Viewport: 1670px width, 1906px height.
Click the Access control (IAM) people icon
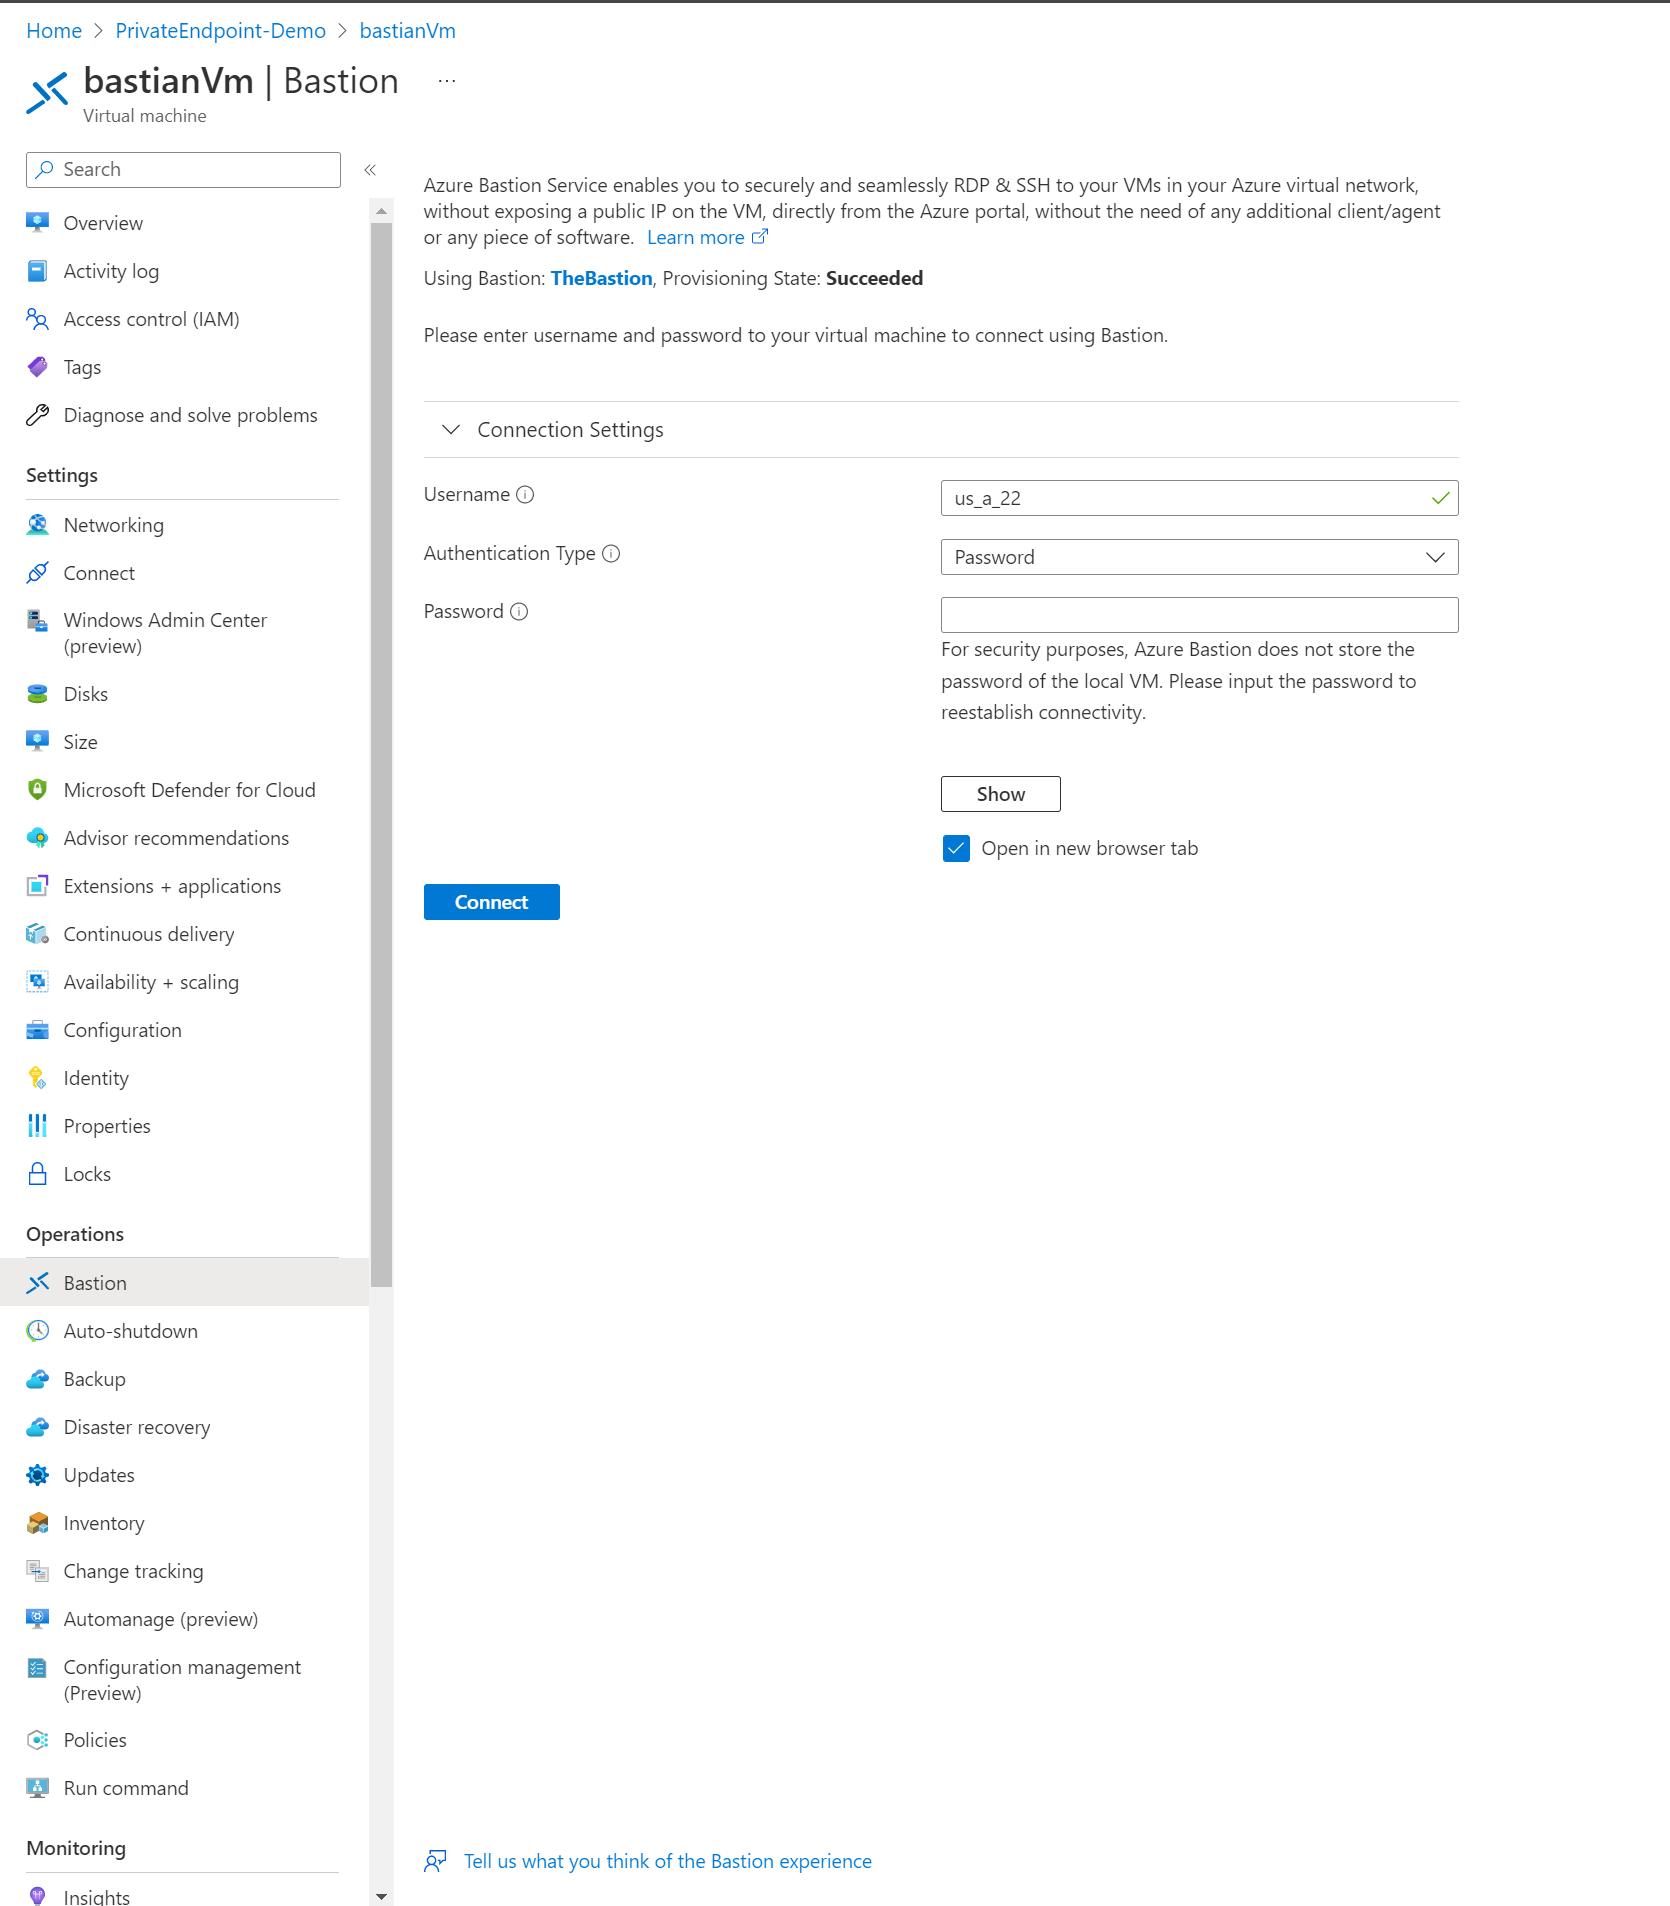[x=38, y=319]
